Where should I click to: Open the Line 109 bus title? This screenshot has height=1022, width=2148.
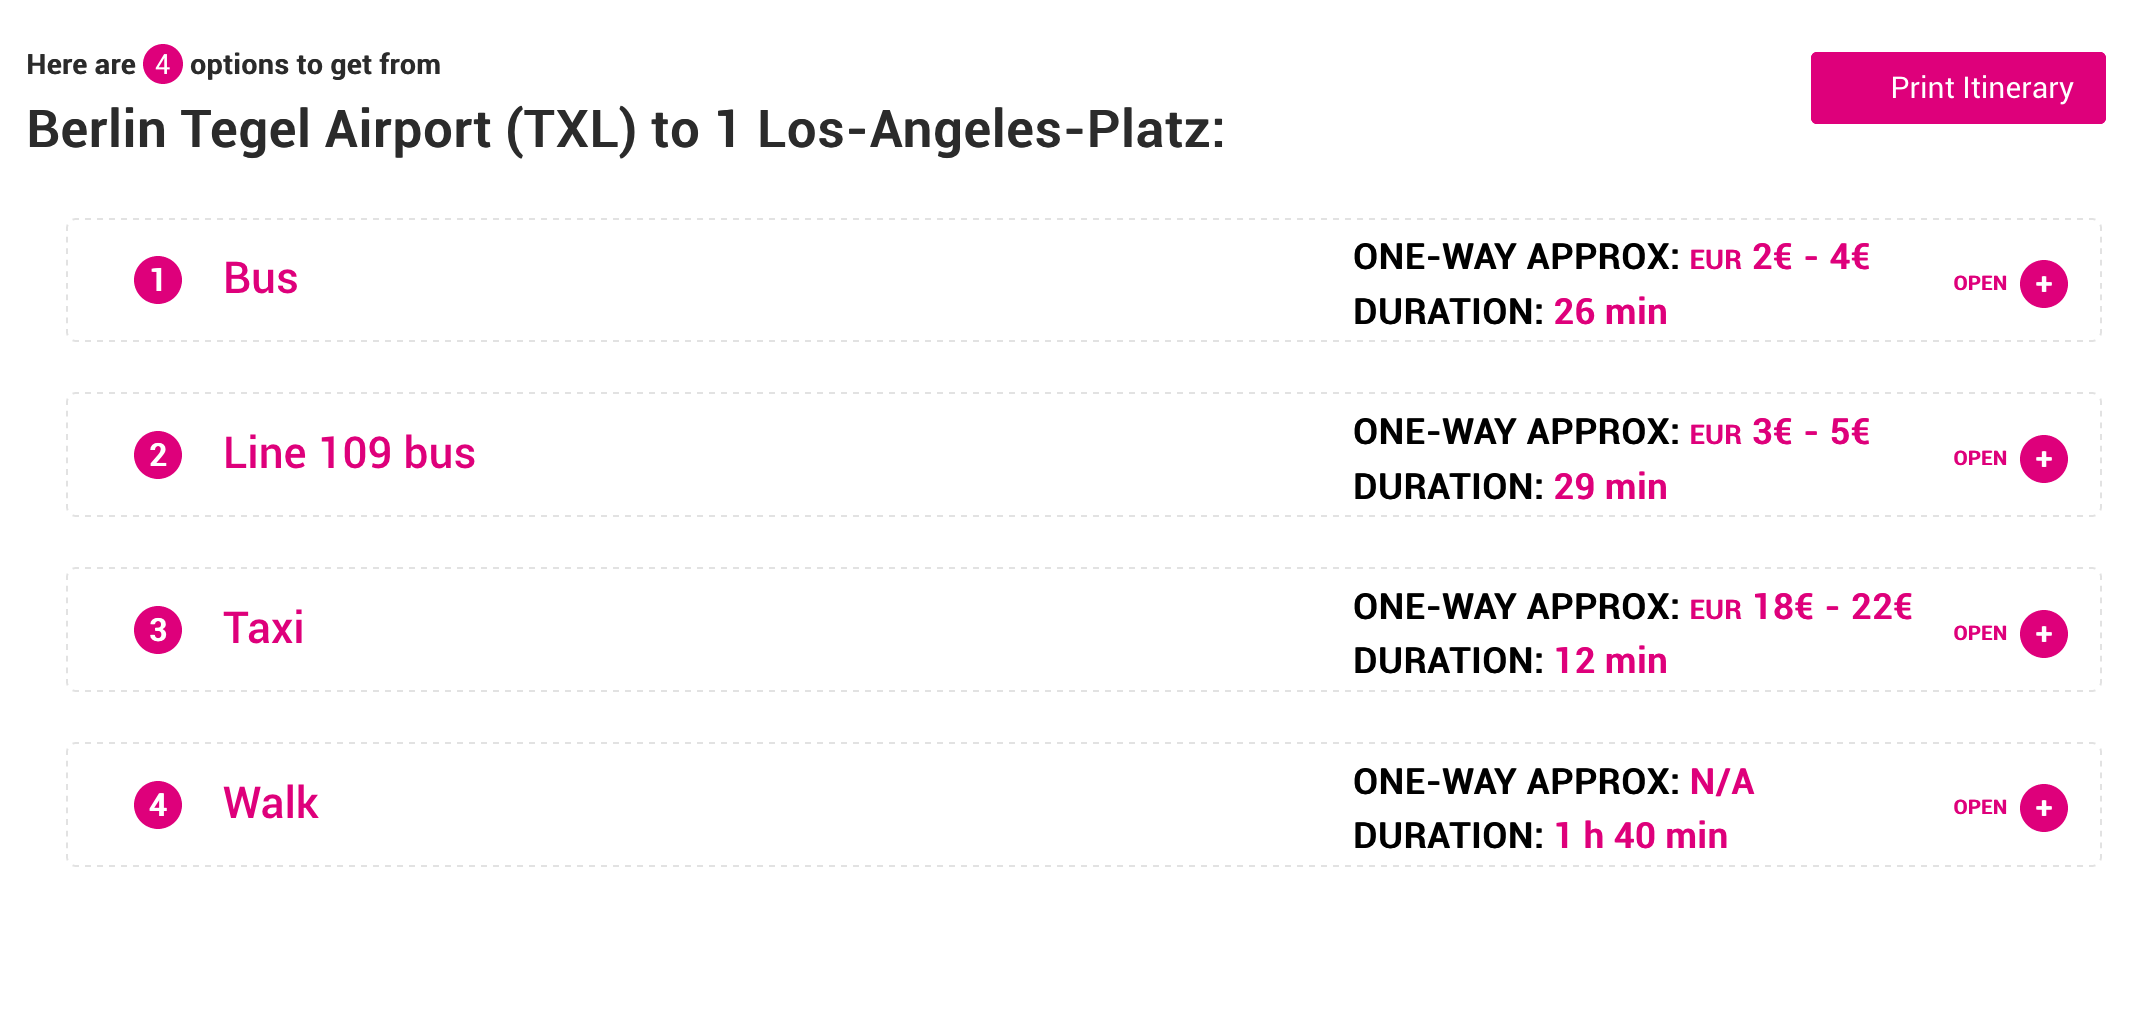coord(349,454)
